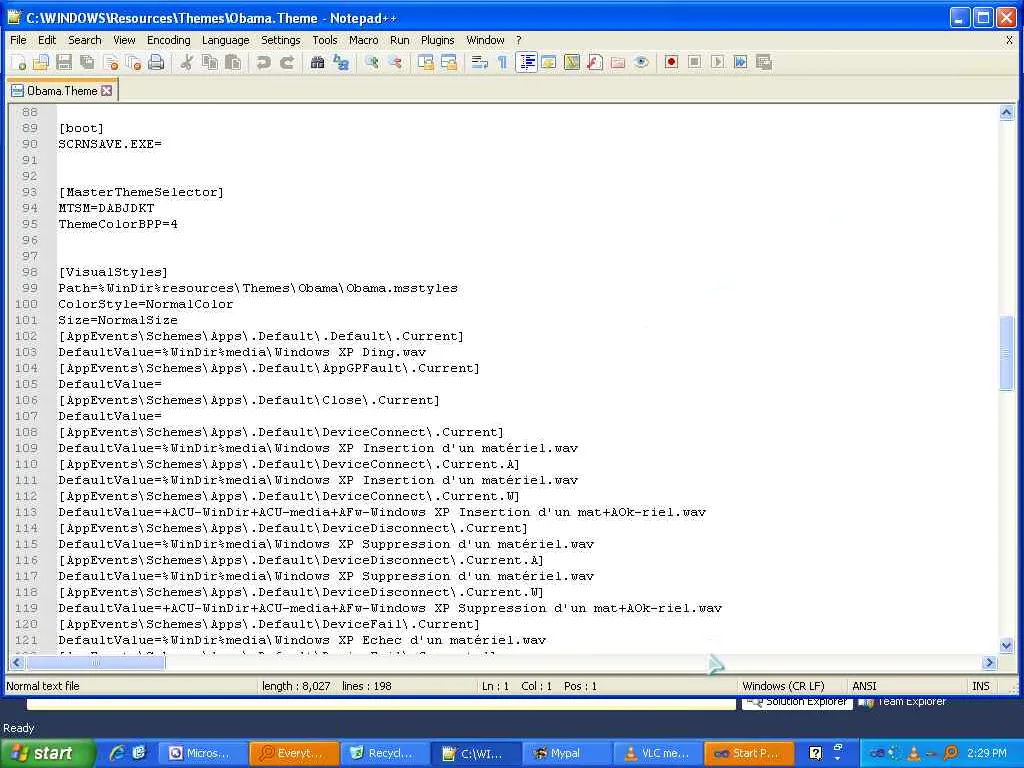Open Everything search taskbar button

coord(294,753)
